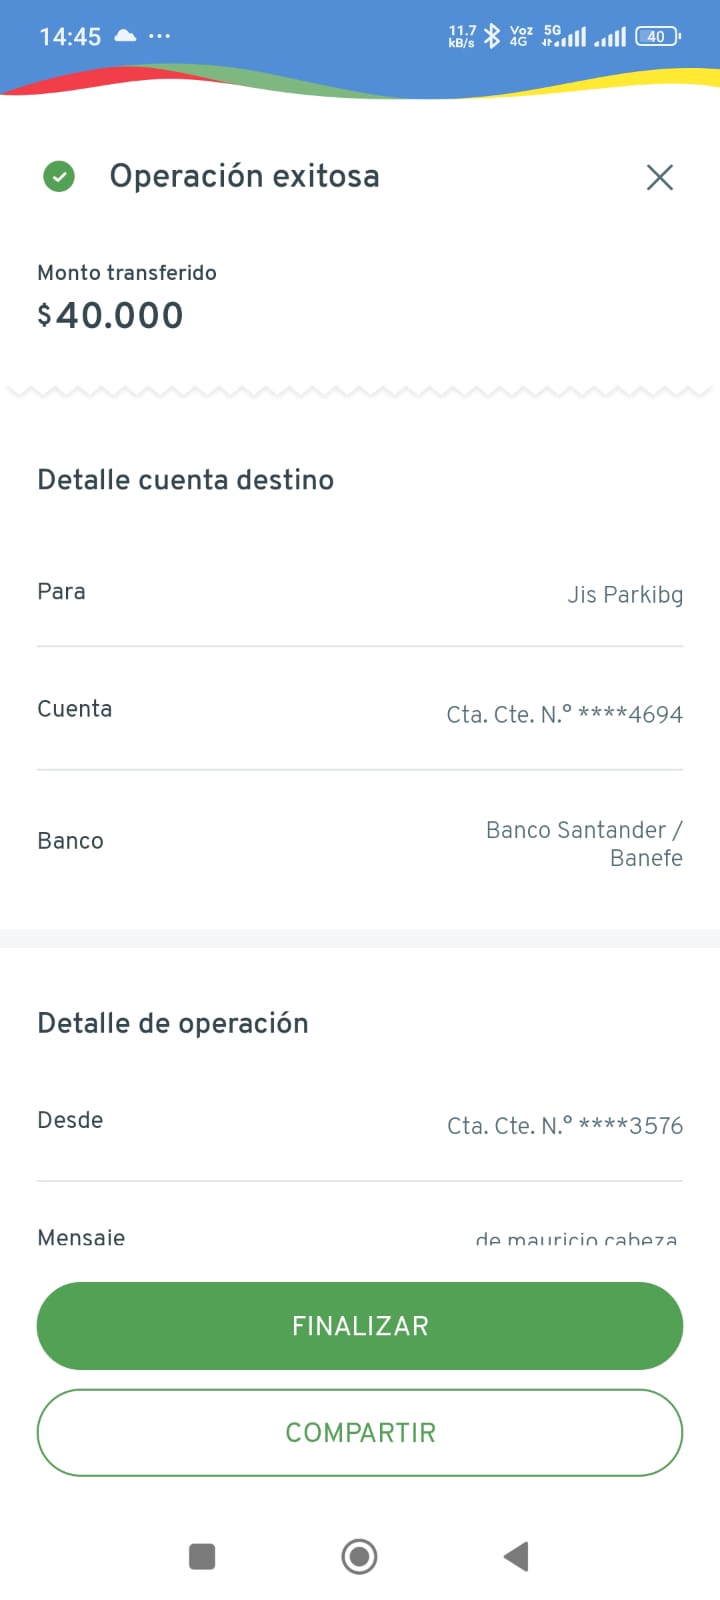Close the Operación exitosa screen

click(x=660, y=177)
